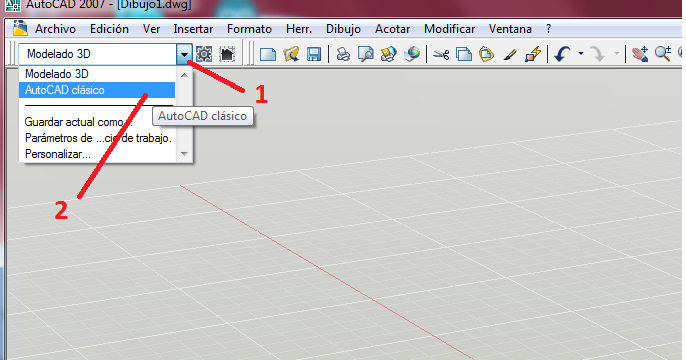Image resolution: width=686 pixels, height=360 pixels.
Task: Select the Match Properties brush icon
Action: click(510, 54)
